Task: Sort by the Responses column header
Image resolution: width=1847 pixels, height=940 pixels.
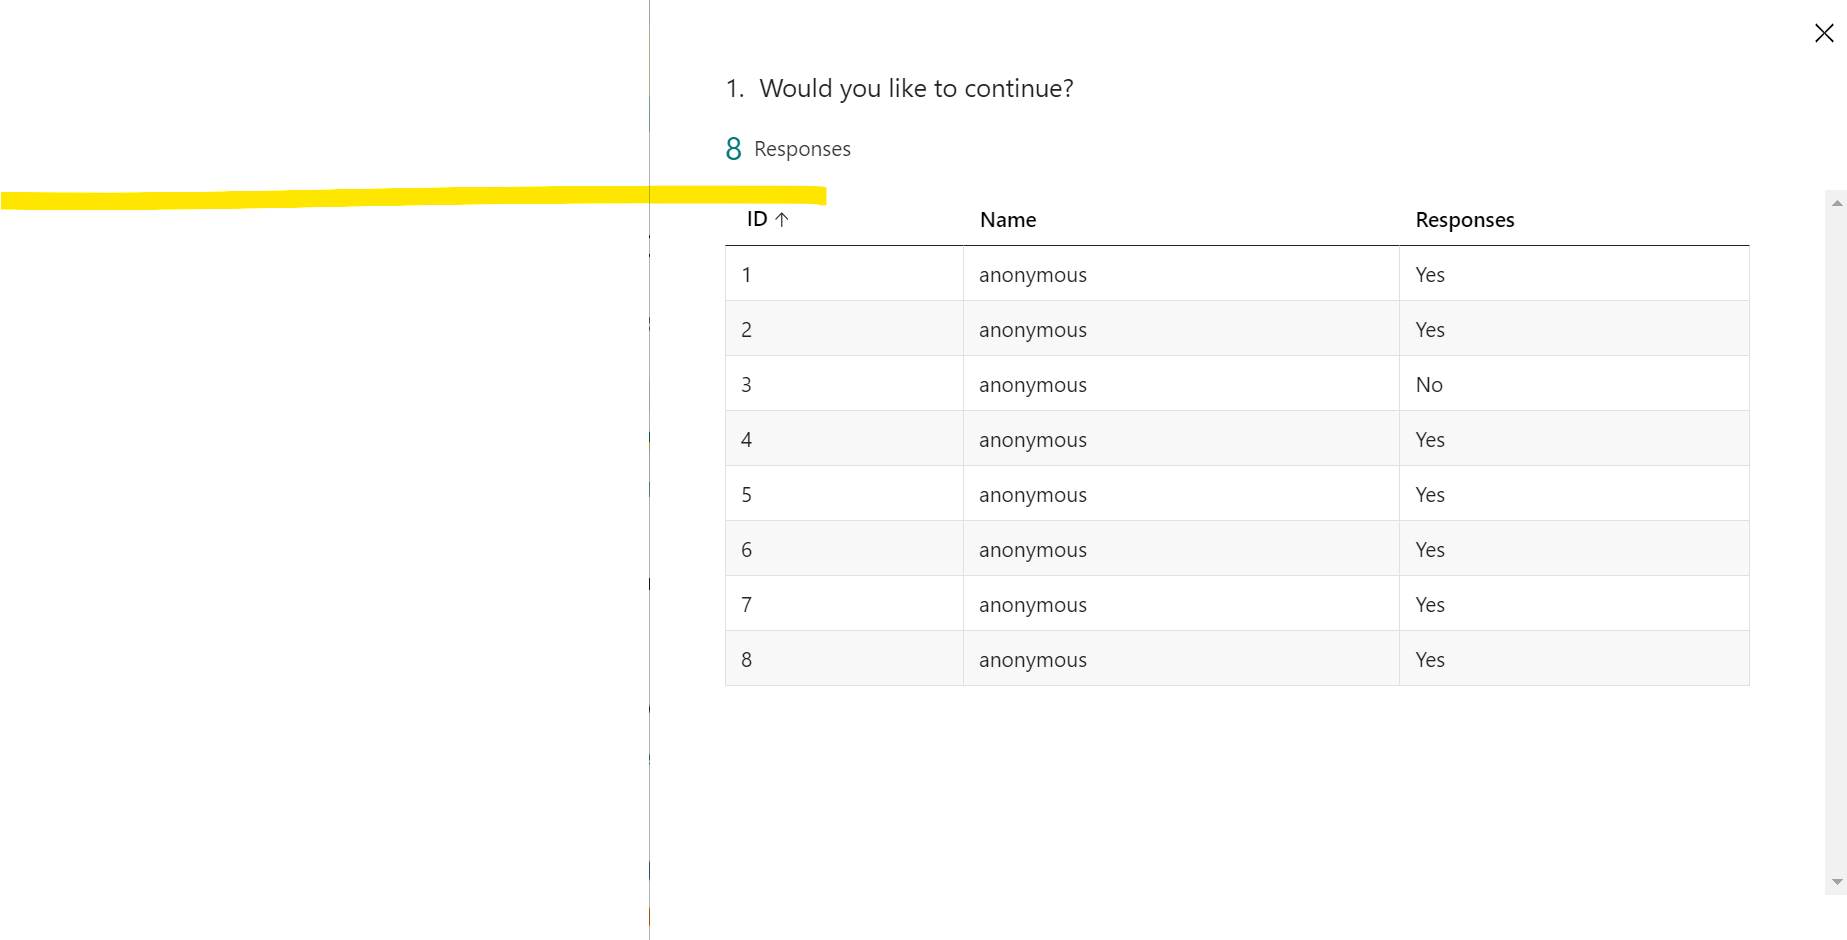Action: click(1464, 219)
